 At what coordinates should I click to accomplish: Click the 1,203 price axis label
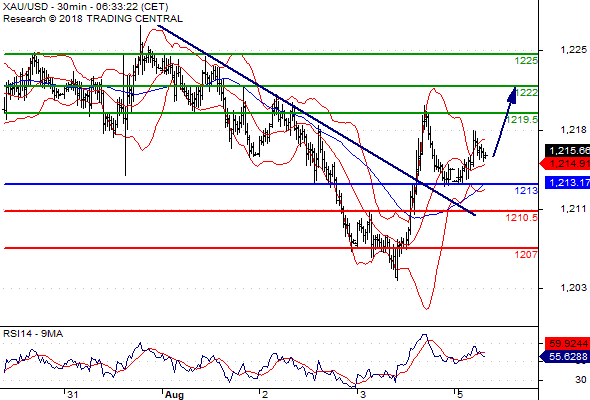coord(573,288)
